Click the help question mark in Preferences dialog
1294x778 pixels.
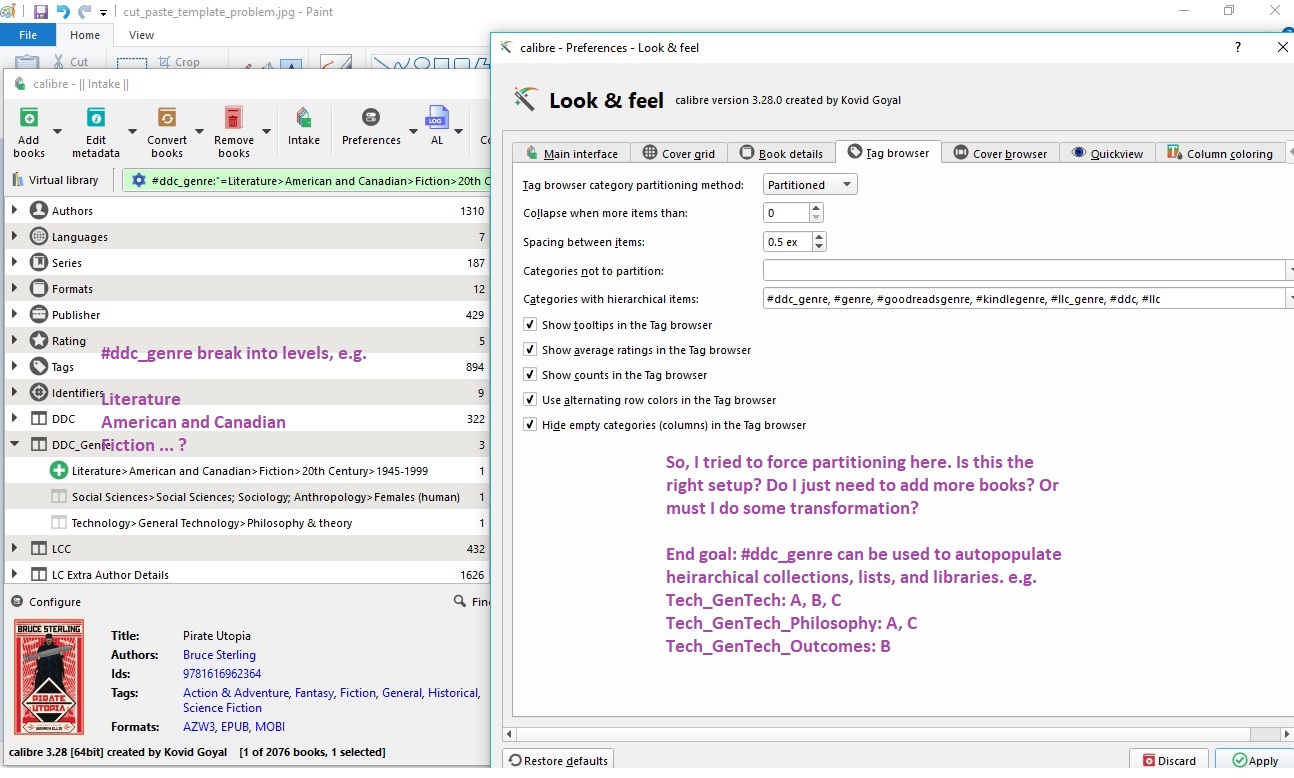click(x=1238, y=47)
